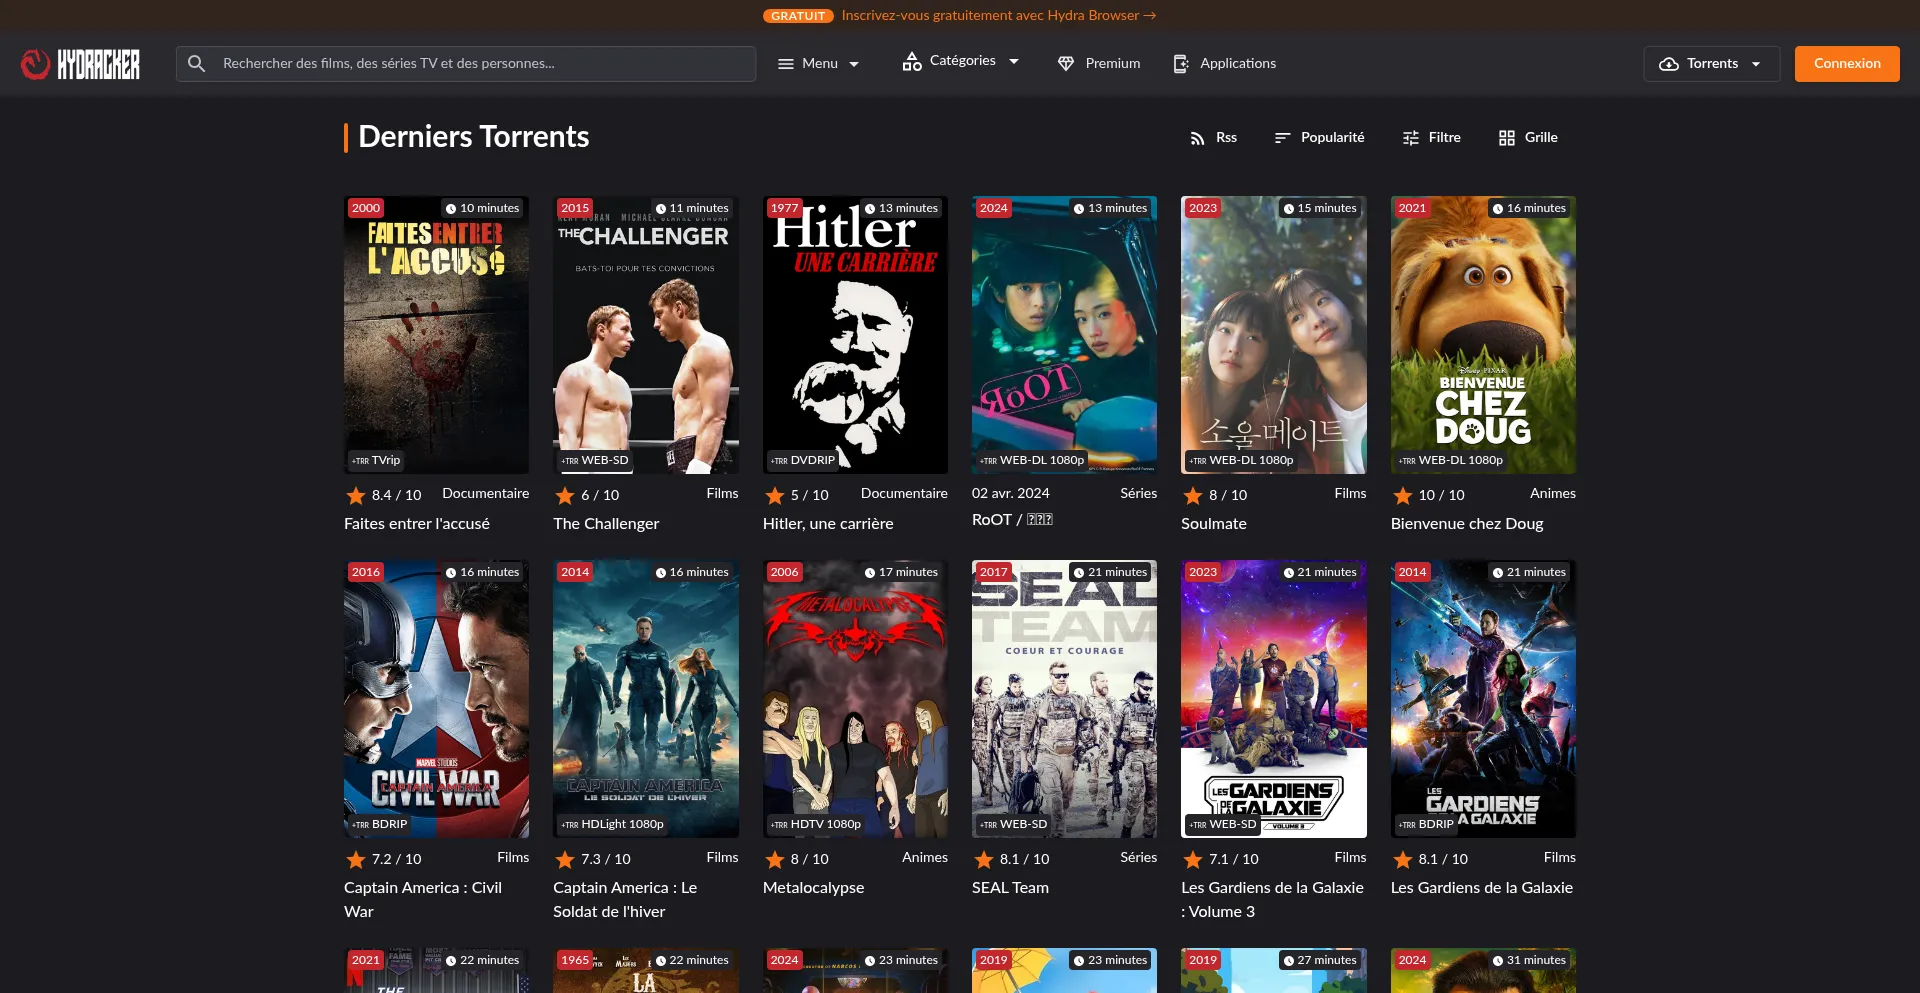The height and width of the screenshot is (993, 1920).
Task: Click the HDLight 1080p quality tag
Action: pyautogui.click(x=613, y=825)
